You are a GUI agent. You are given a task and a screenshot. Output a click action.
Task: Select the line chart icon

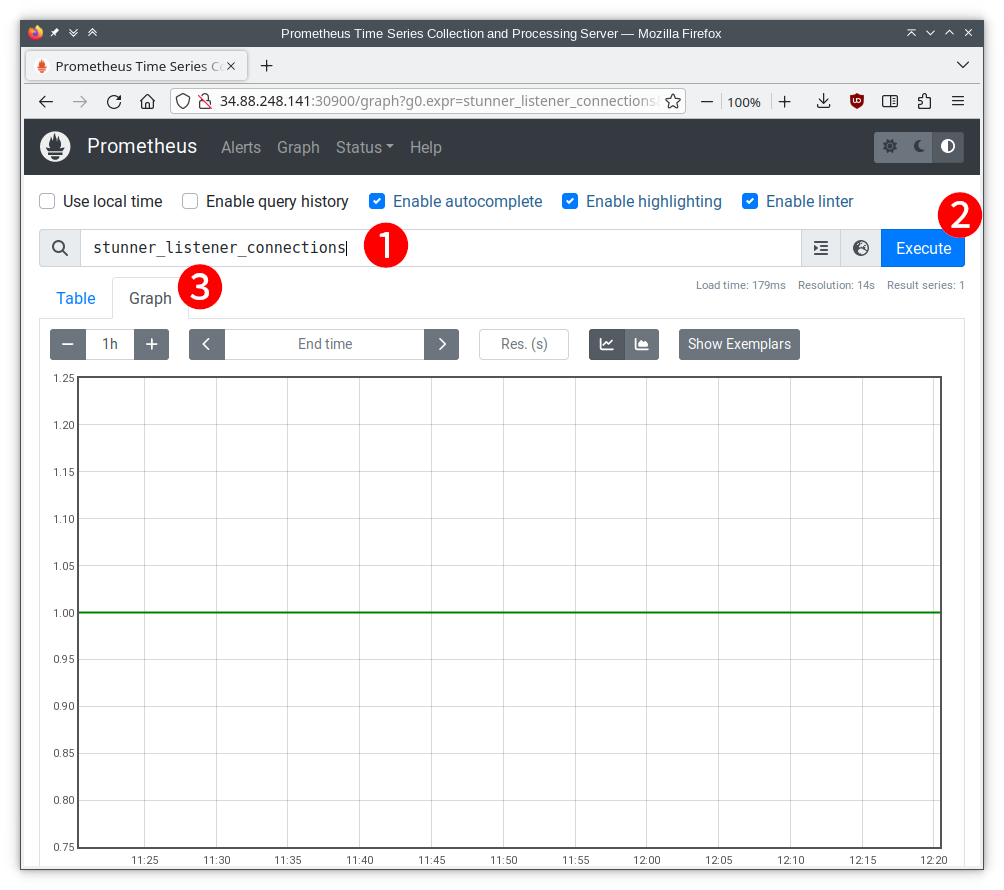[606, 344]
